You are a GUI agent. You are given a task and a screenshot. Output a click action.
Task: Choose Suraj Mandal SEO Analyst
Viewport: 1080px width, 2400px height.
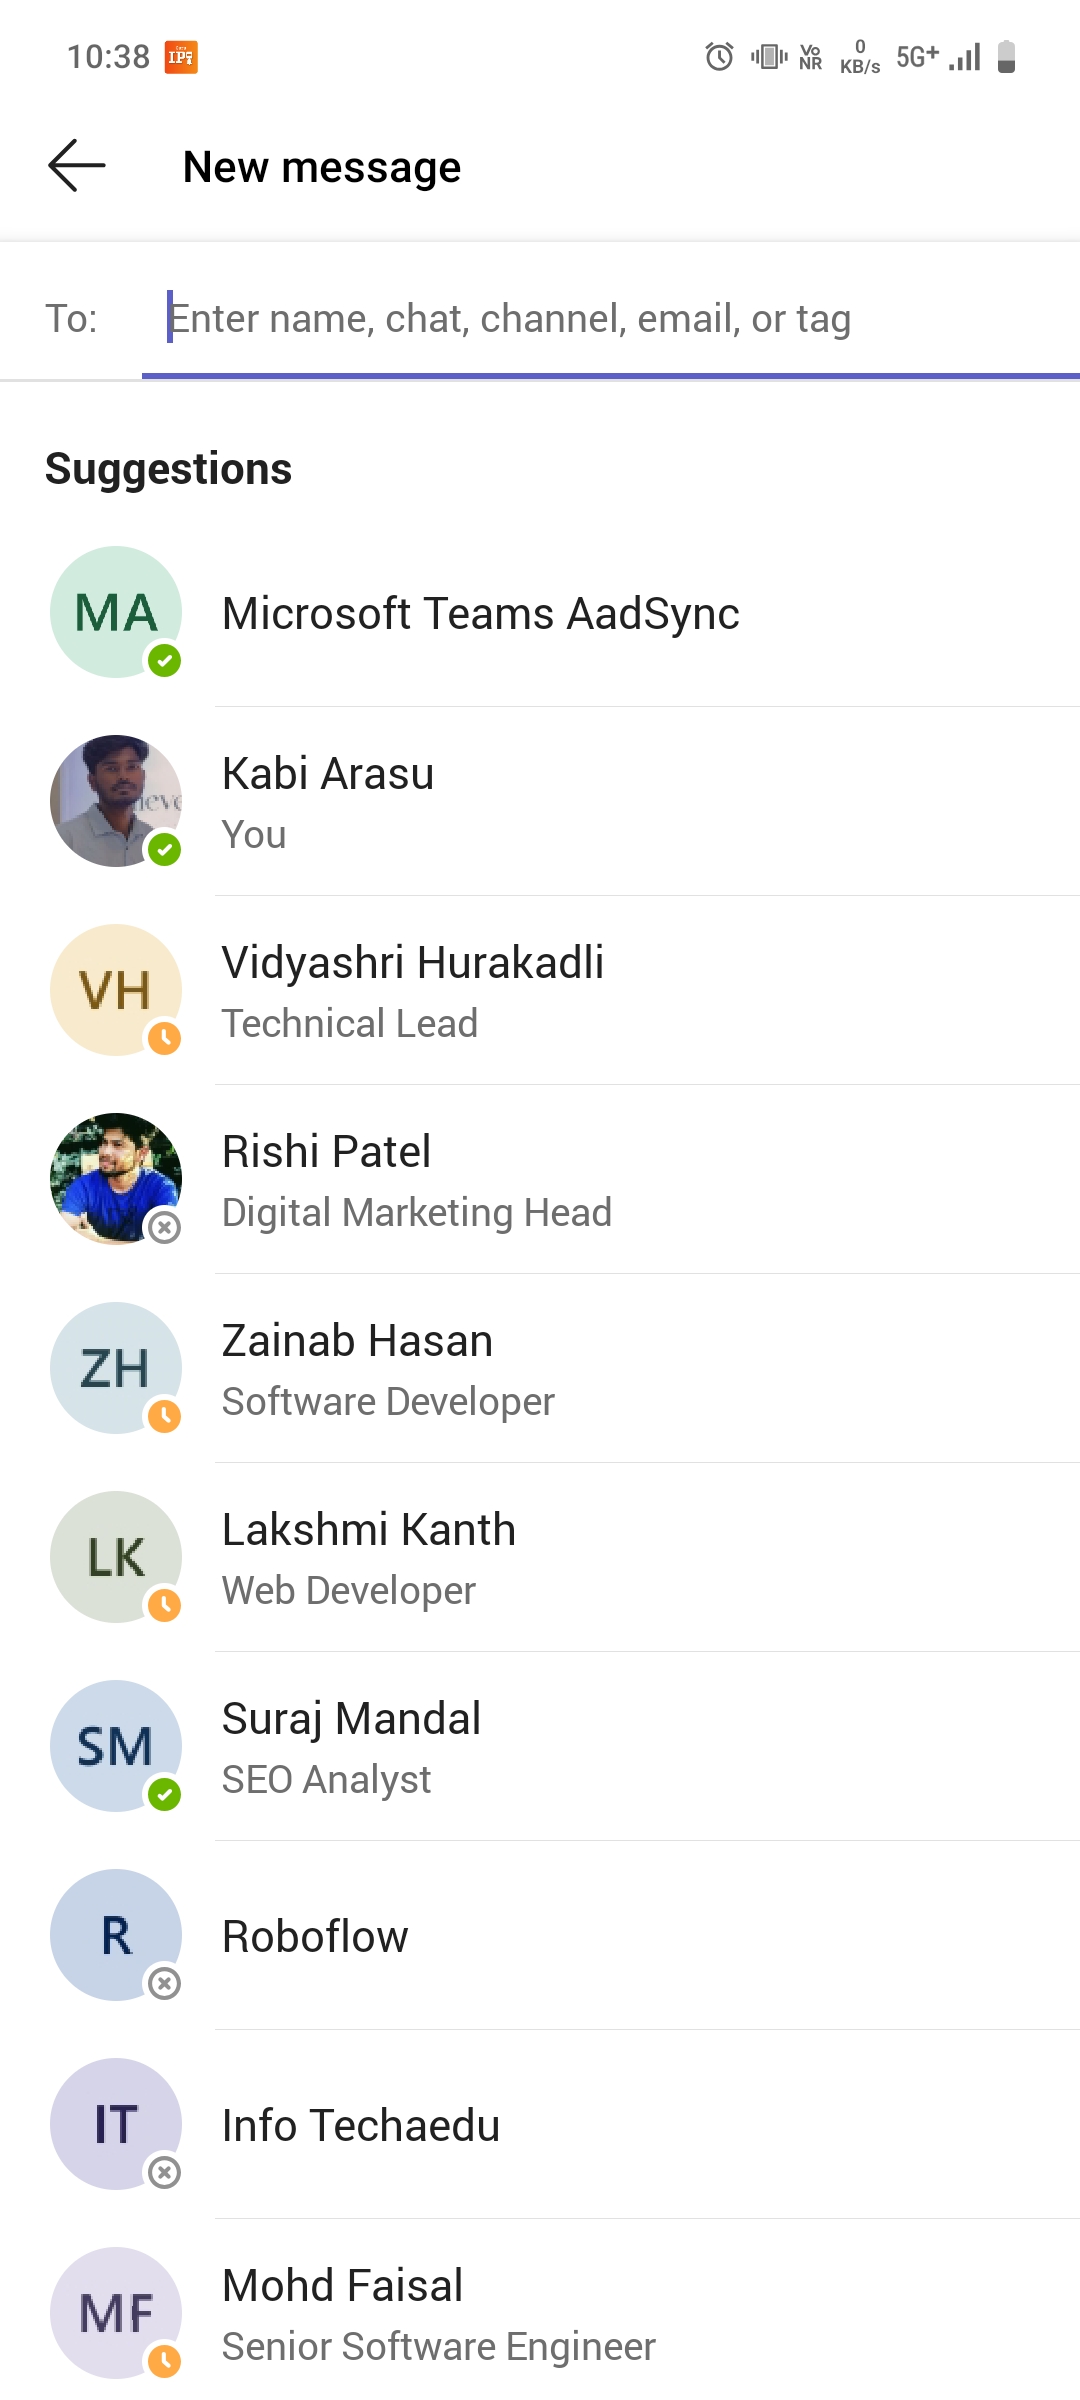pyautogui.click(x=540, y=1746)
